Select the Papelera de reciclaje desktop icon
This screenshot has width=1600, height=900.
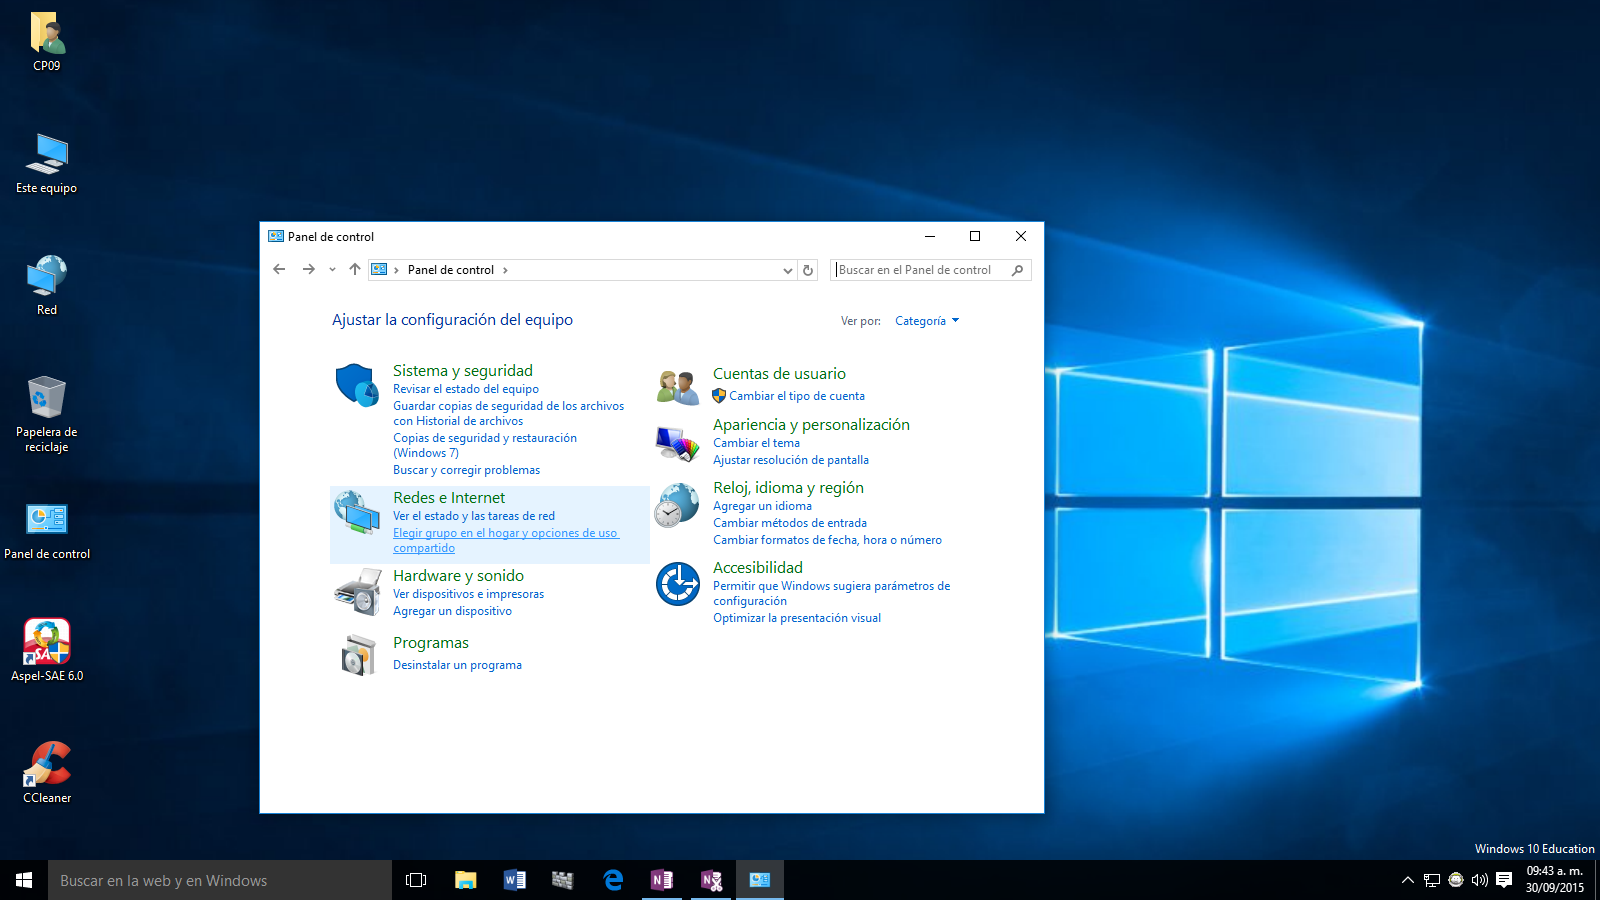pyautogui.click(x=47, y=414)
